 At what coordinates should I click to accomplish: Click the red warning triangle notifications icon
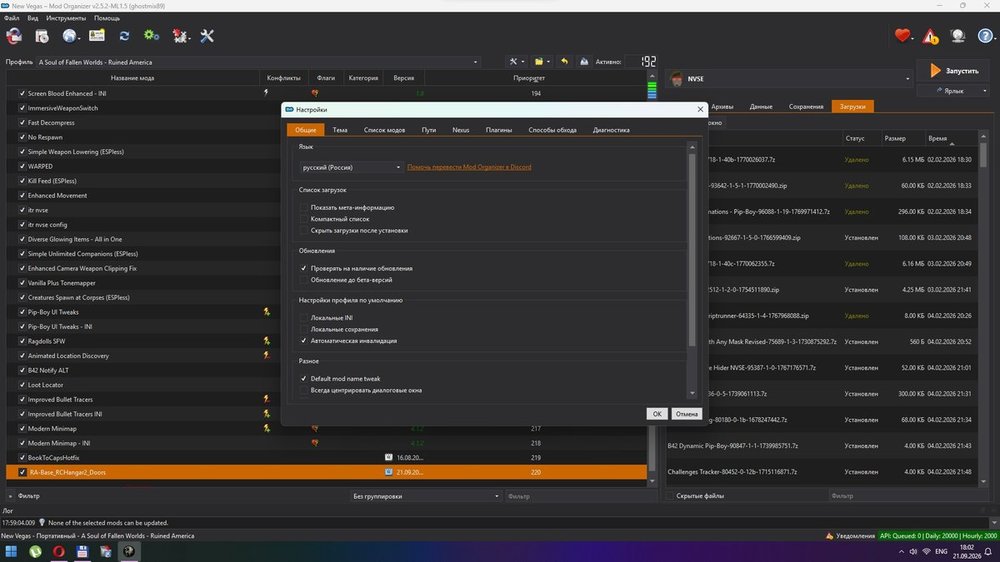[930, 36]
